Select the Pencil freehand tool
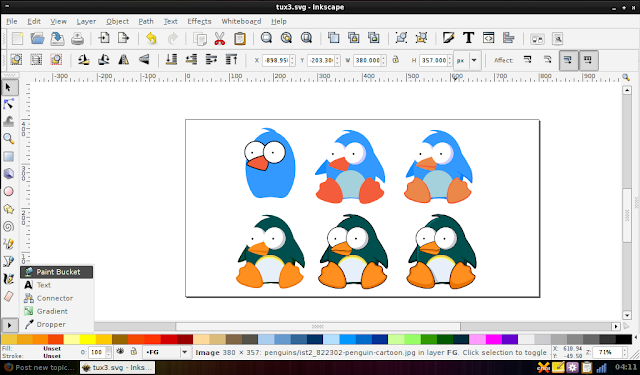 pos(9,244)
